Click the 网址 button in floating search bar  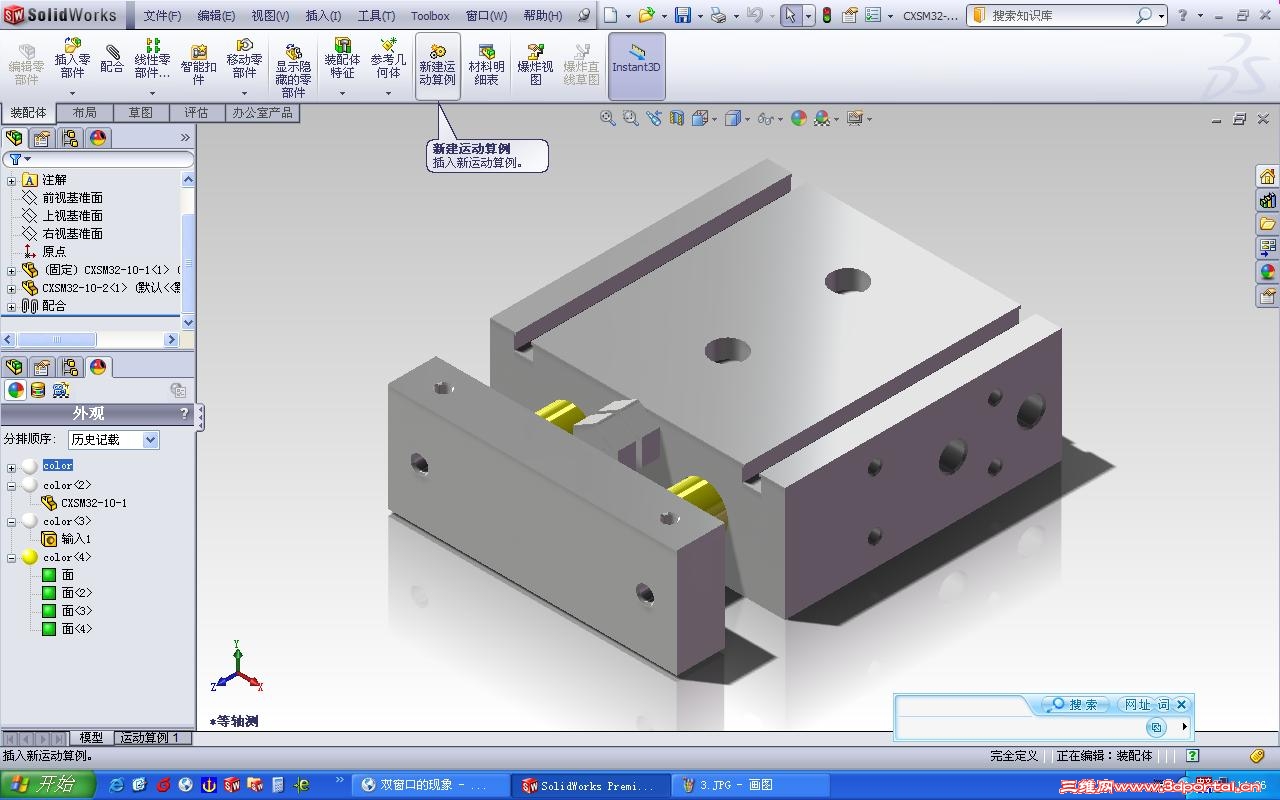[1138, 705]
